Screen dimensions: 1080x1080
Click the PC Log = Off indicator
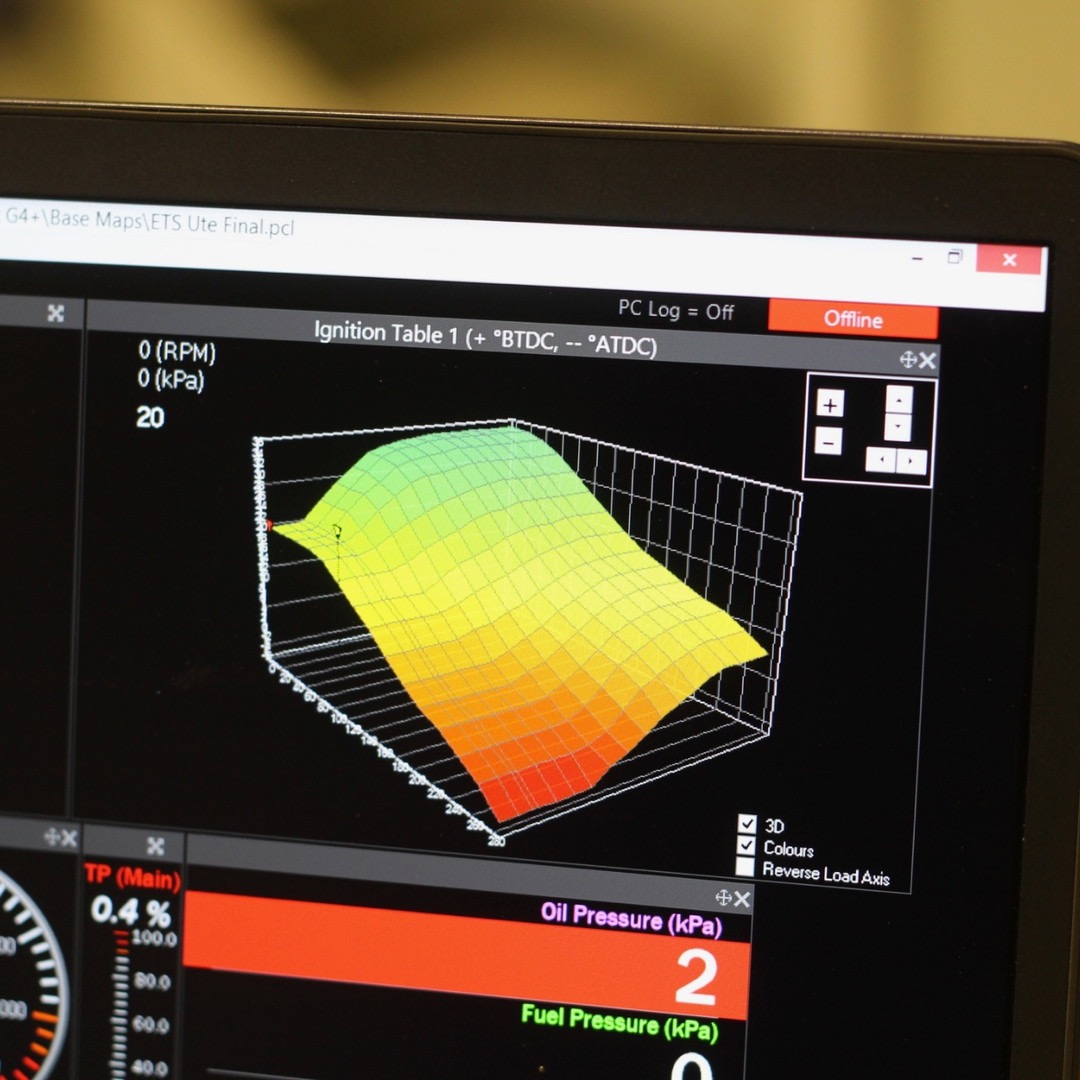point(676,310)
